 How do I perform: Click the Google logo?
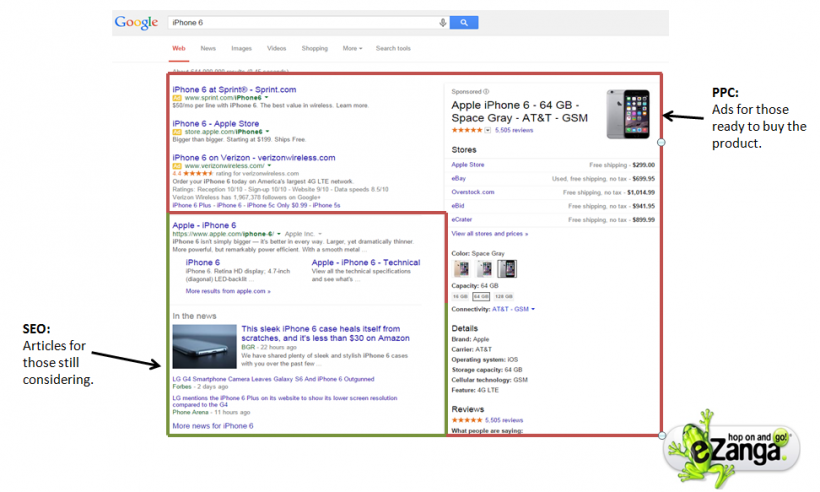(136, 22)
